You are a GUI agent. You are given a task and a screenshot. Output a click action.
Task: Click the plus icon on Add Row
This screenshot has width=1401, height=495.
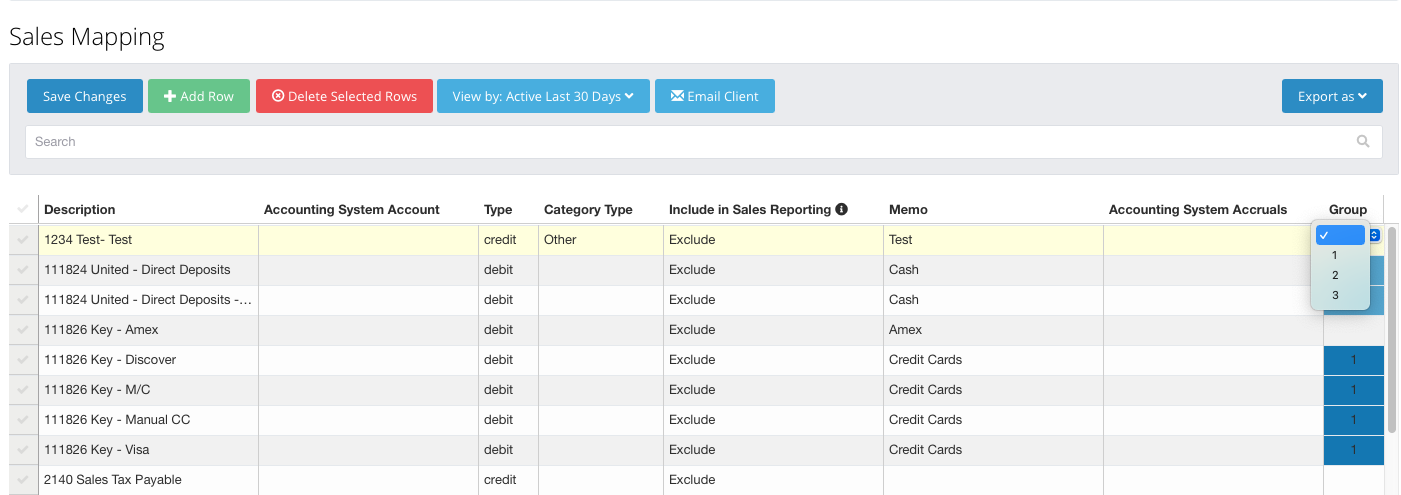pyautogui.click(x=170, y=97)
